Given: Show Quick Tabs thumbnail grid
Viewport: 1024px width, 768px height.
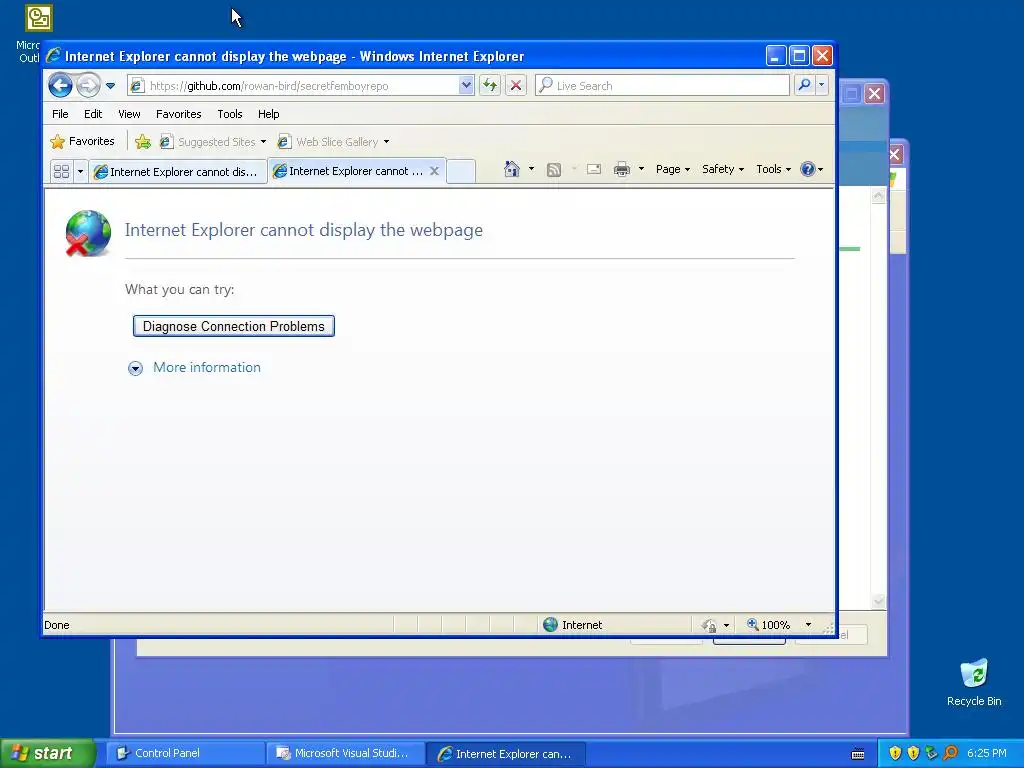Looking at the screenshot, I should [x=61, y=172].
